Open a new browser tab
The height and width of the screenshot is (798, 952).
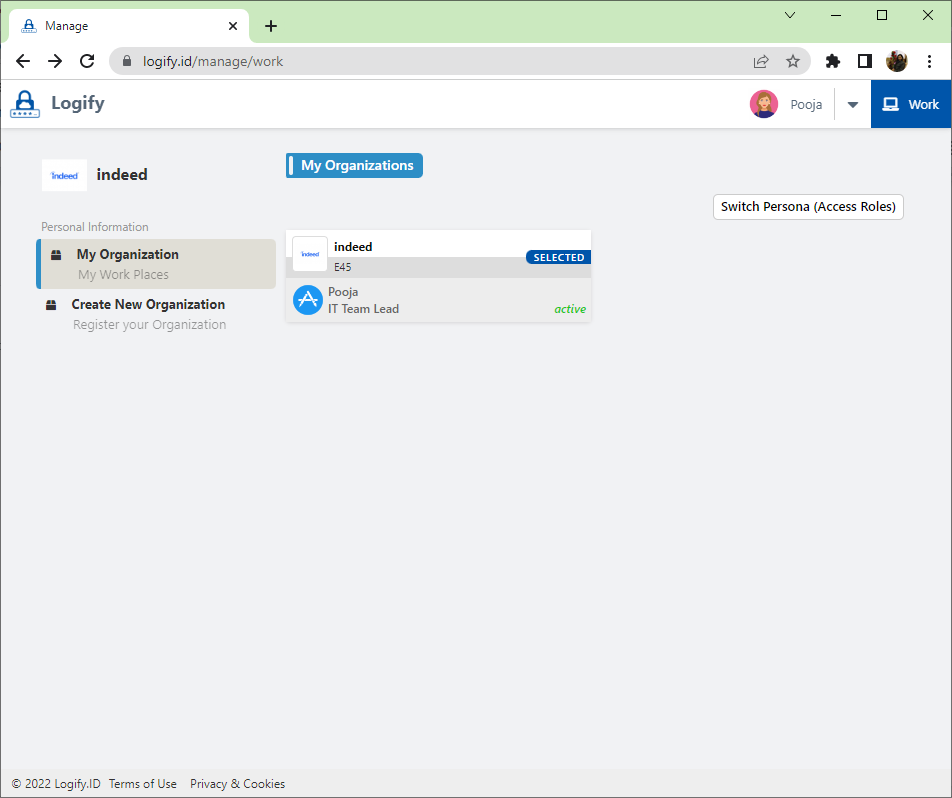point(271,26)
